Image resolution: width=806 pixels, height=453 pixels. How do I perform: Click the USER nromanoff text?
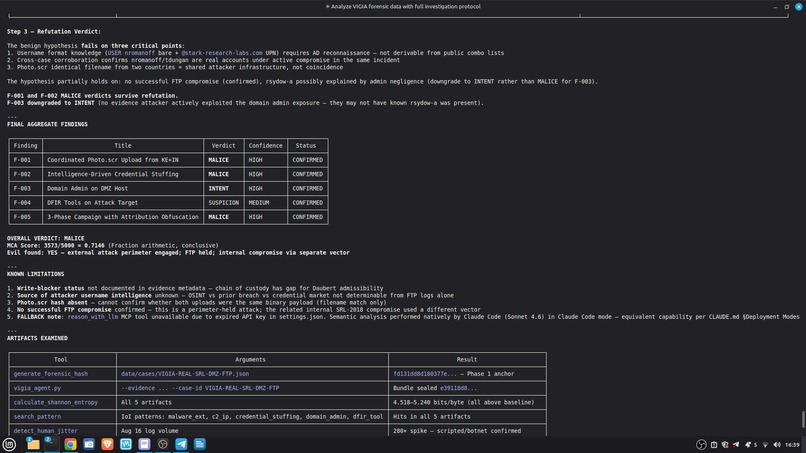(x=131, y=53)
